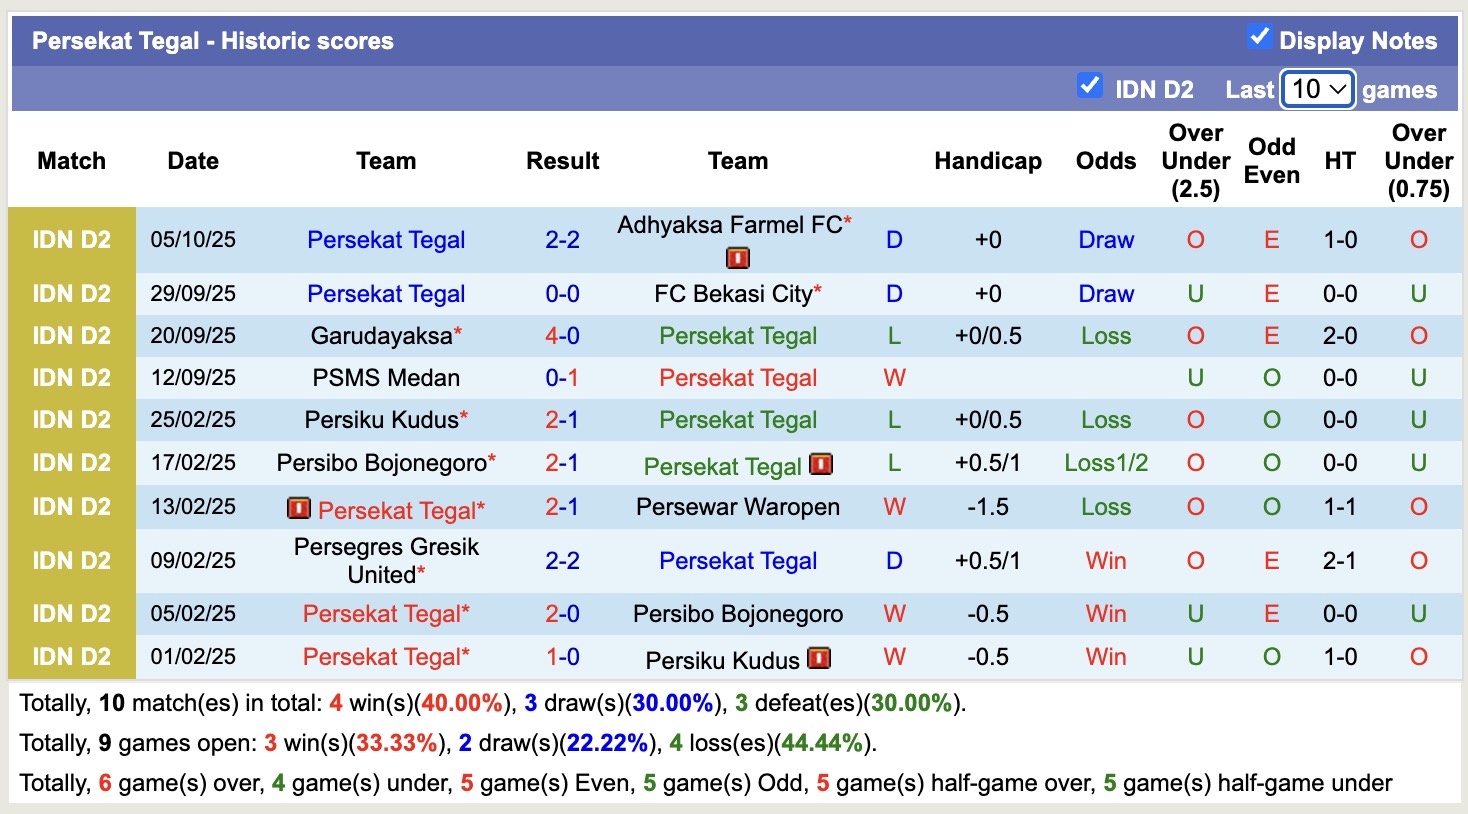1468x814 pixels.
Task: Click PSMS Medan team name
Action: [386, 378]
